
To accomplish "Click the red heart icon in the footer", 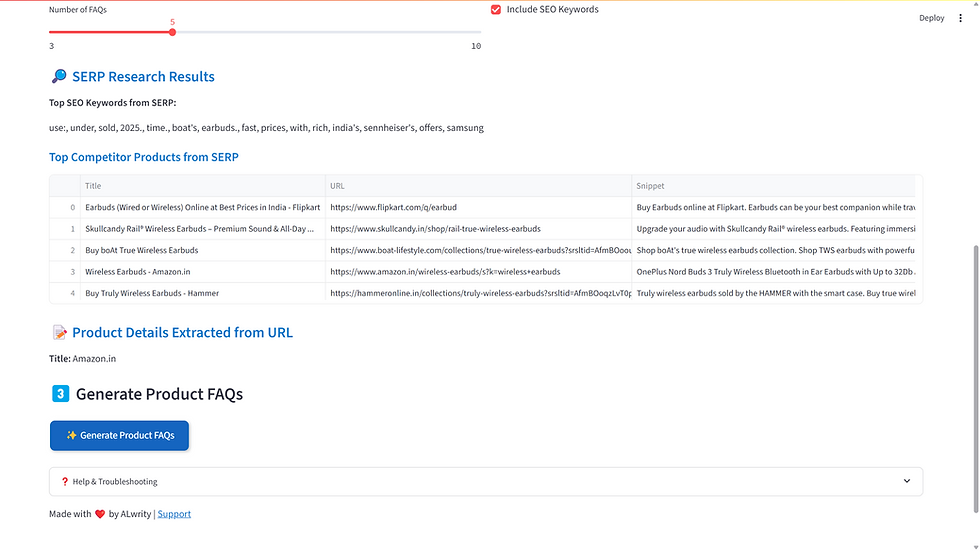I will coord(100,514).
